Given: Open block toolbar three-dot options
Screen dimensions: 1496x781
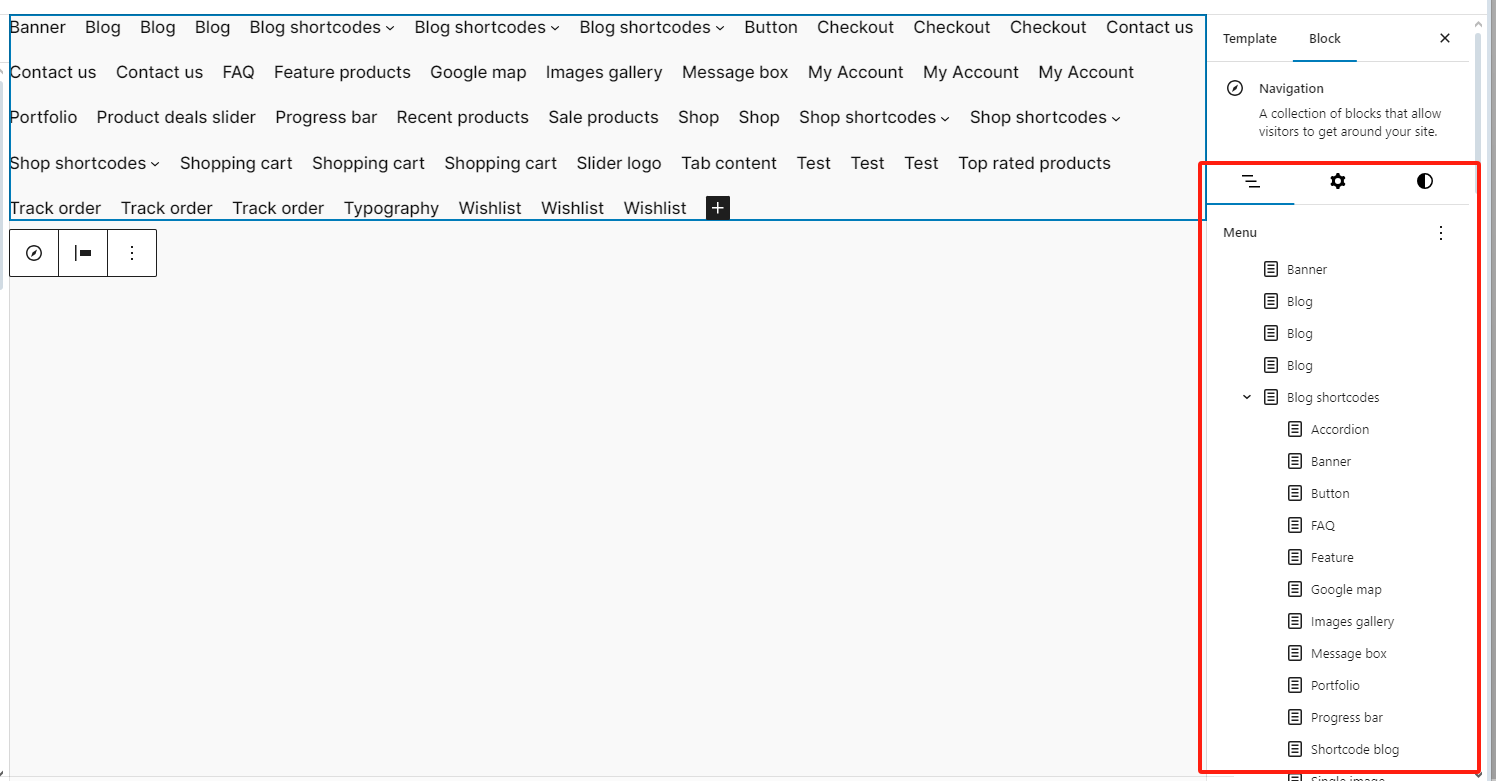Looking at the screenshot, I should tap(132, 253).
